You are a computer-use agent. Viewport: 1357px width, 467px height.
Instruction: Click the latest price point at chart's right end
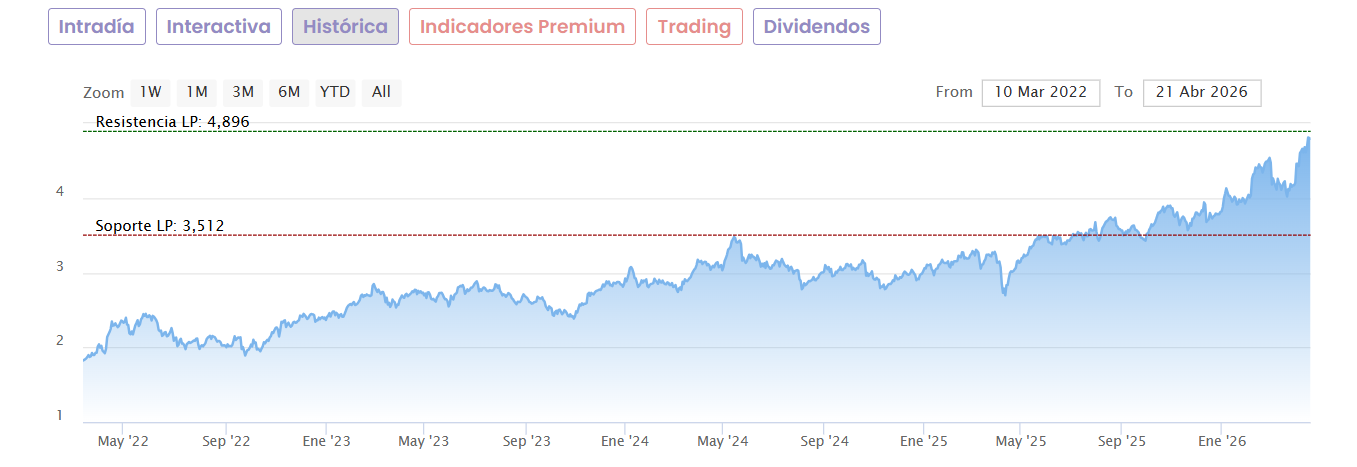click(x=1308, y=139)
